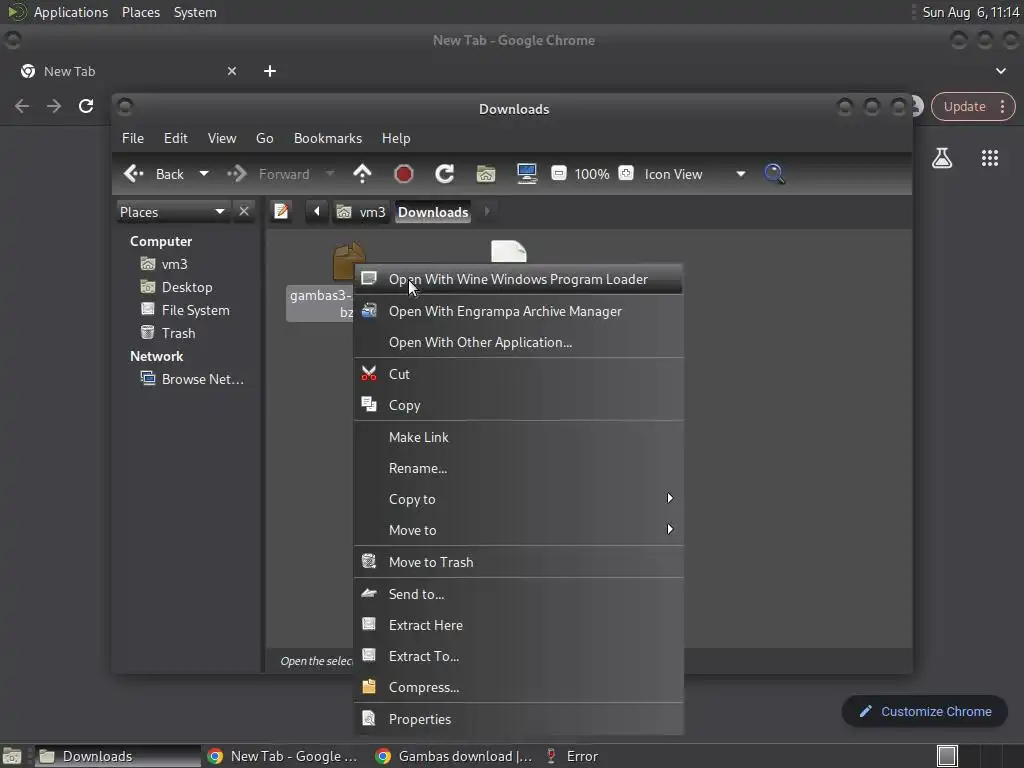Open the Chrome Labs flask icon
Viewport: 1024px width, 768px height.
[x=942, y=158]
